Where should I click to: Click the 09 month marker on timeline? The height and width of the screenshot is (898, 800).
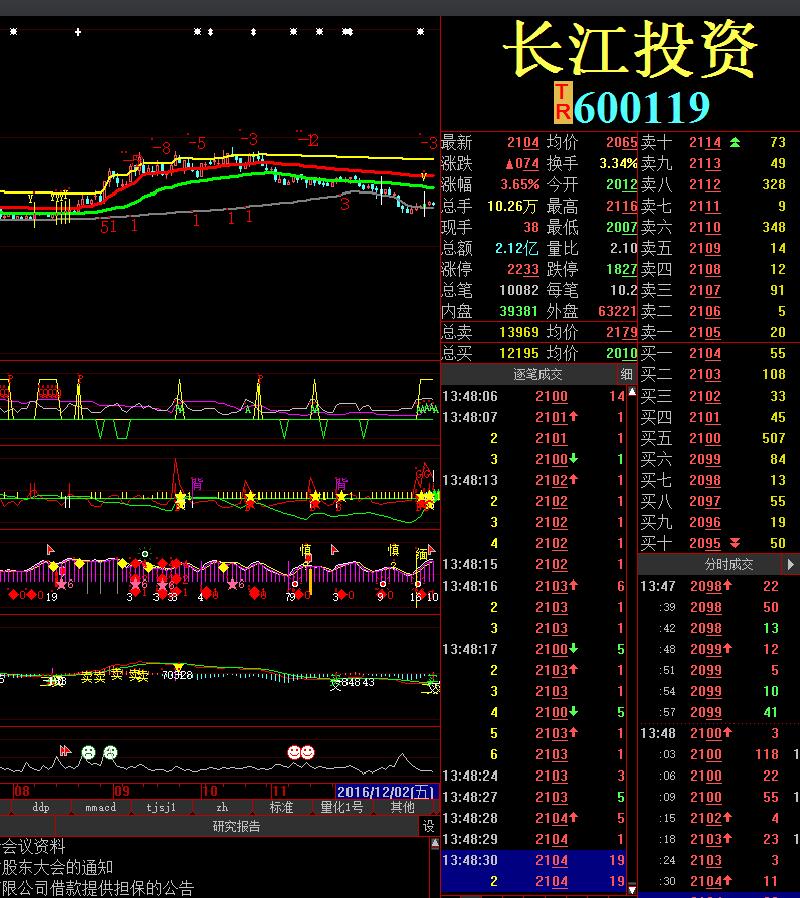point(122,791)
